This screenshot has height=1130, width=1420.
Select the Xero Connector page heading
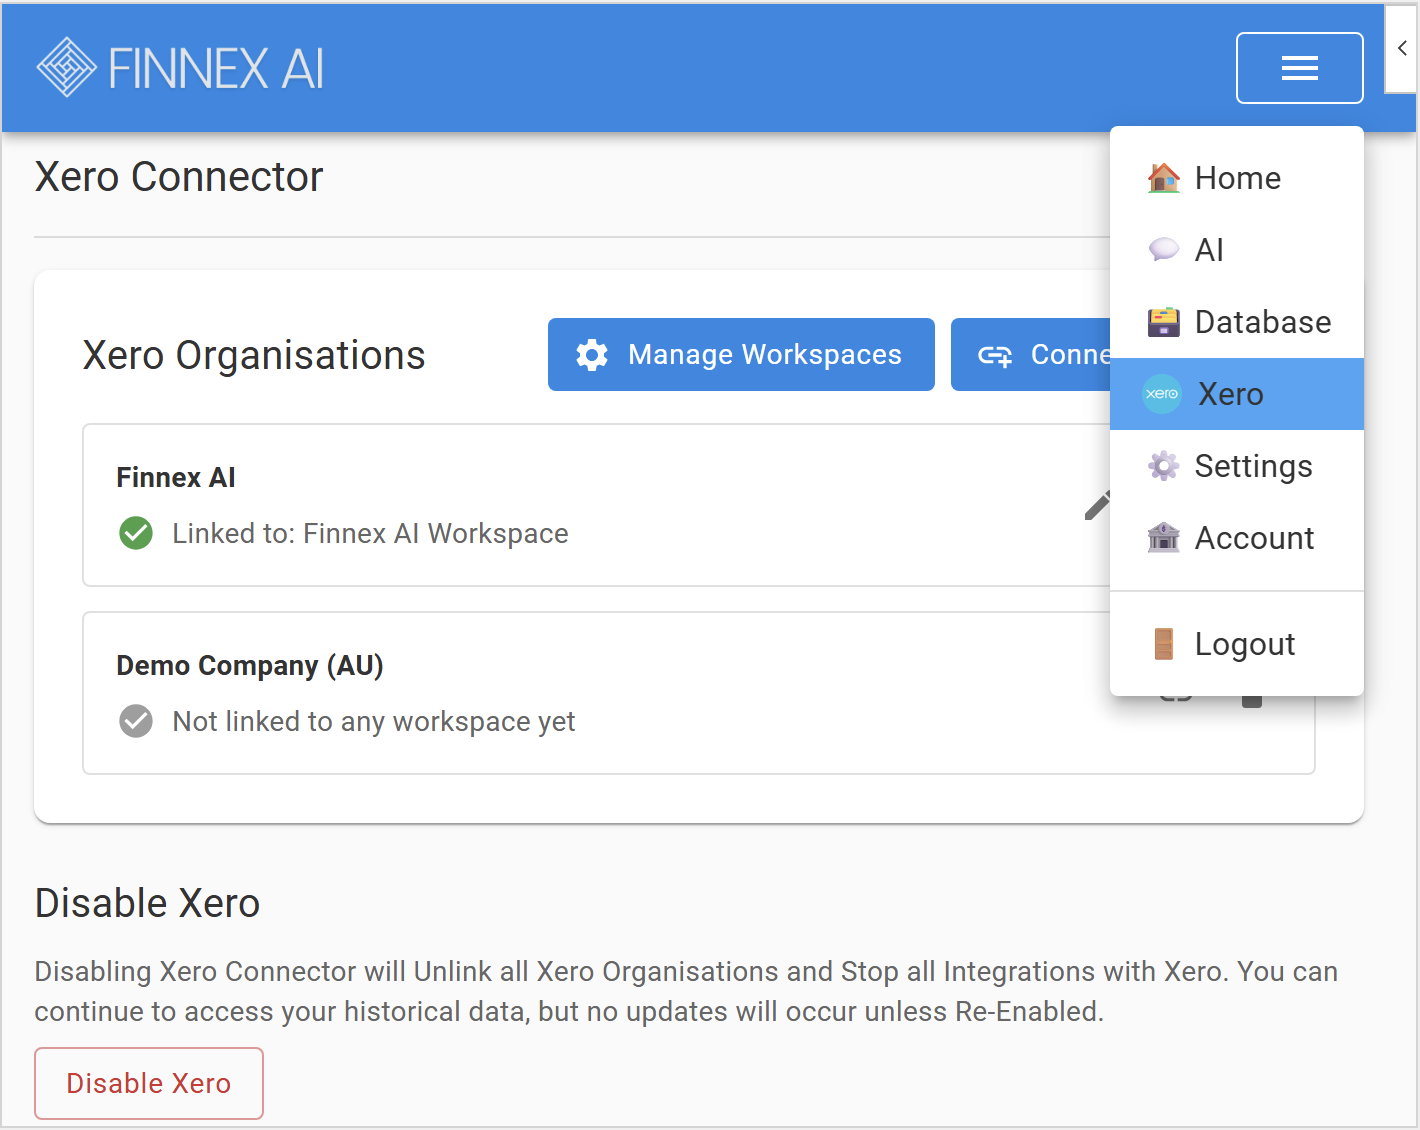point(179,177)
